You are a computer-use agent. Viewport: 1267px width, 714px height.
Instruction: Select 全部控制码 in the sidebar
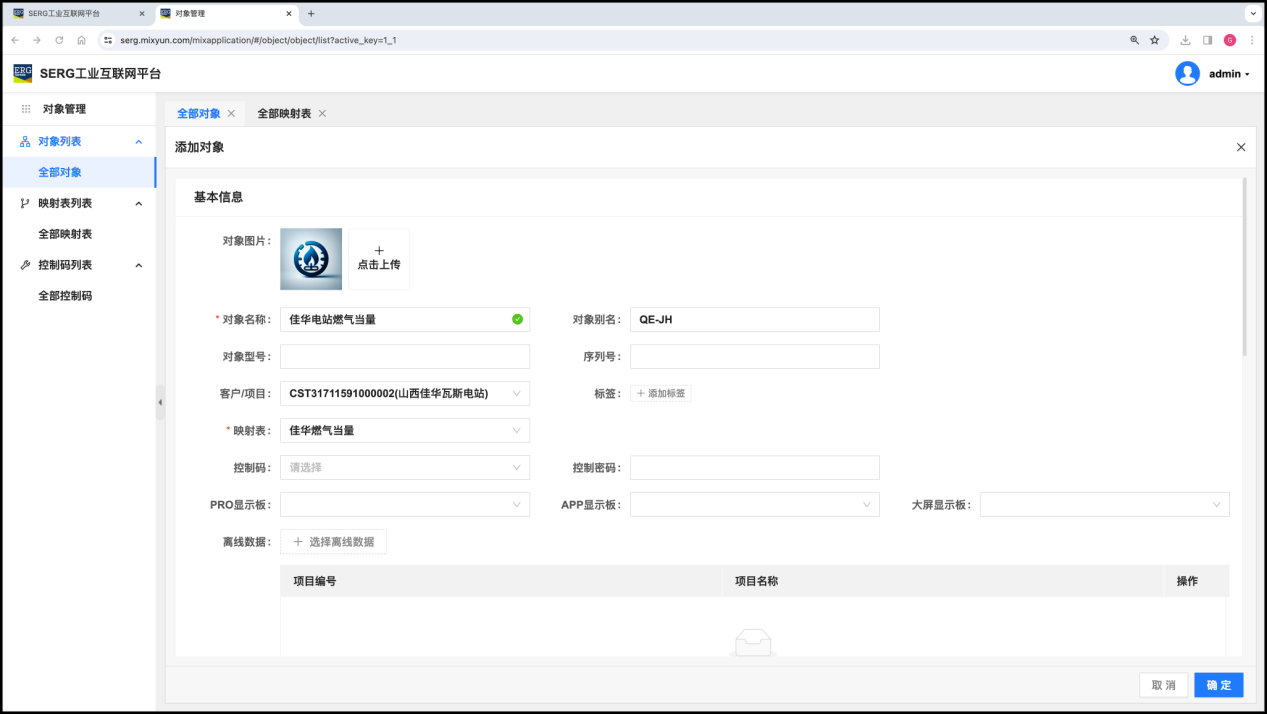[65, 296]
